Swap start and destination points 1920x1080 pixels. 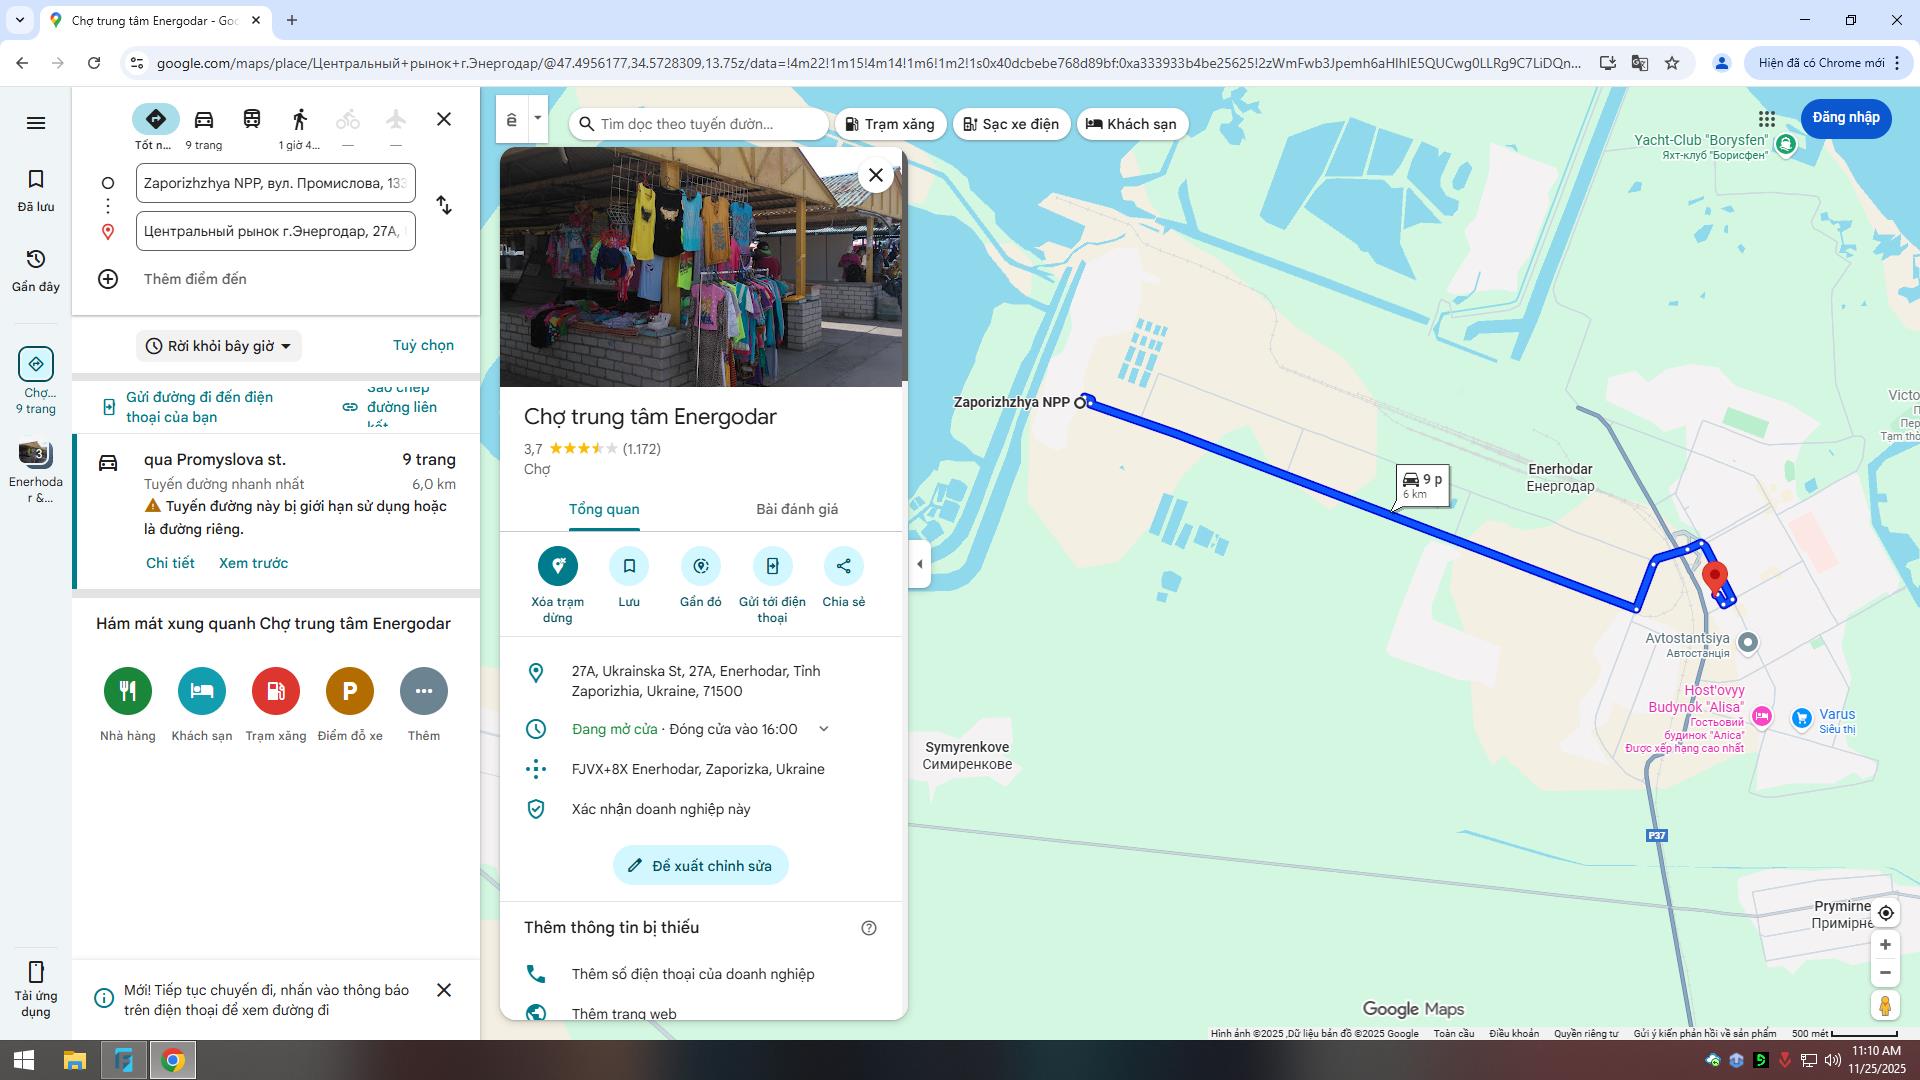[444, 206]
